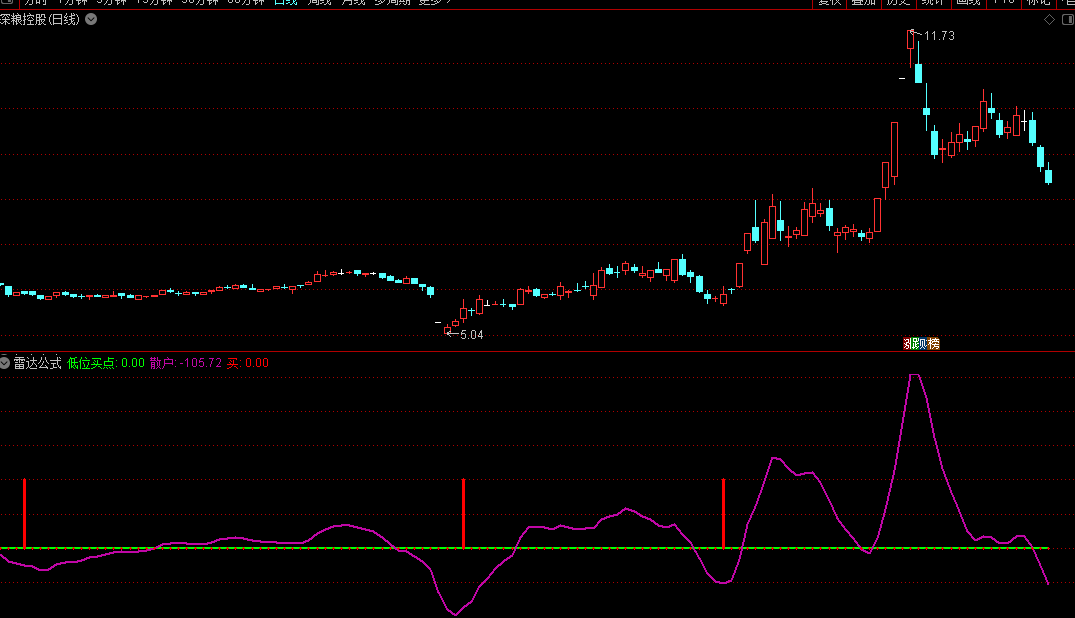The width and height of the screenshot is (1075, 618).
Task: Click the candlestick at the 5.04 low
Action: (448, 331)
